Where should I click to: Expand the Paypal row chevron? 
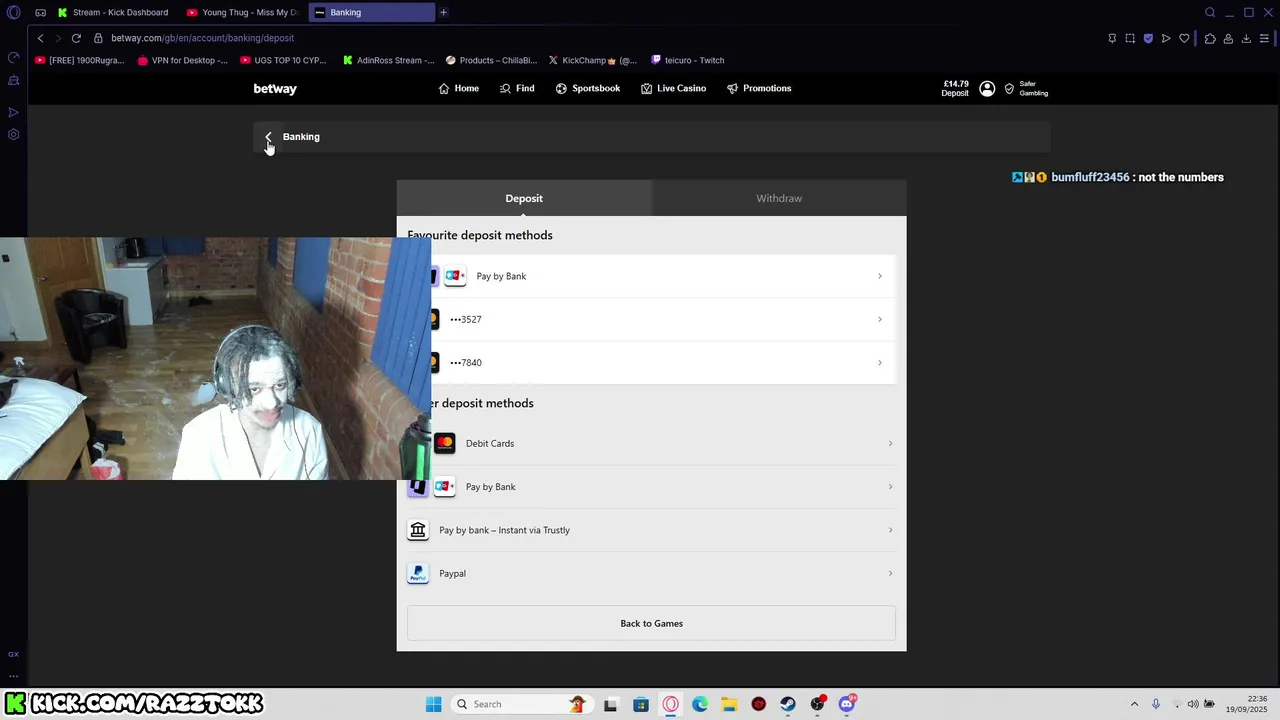pyautogui.click(x=890, y=573)
